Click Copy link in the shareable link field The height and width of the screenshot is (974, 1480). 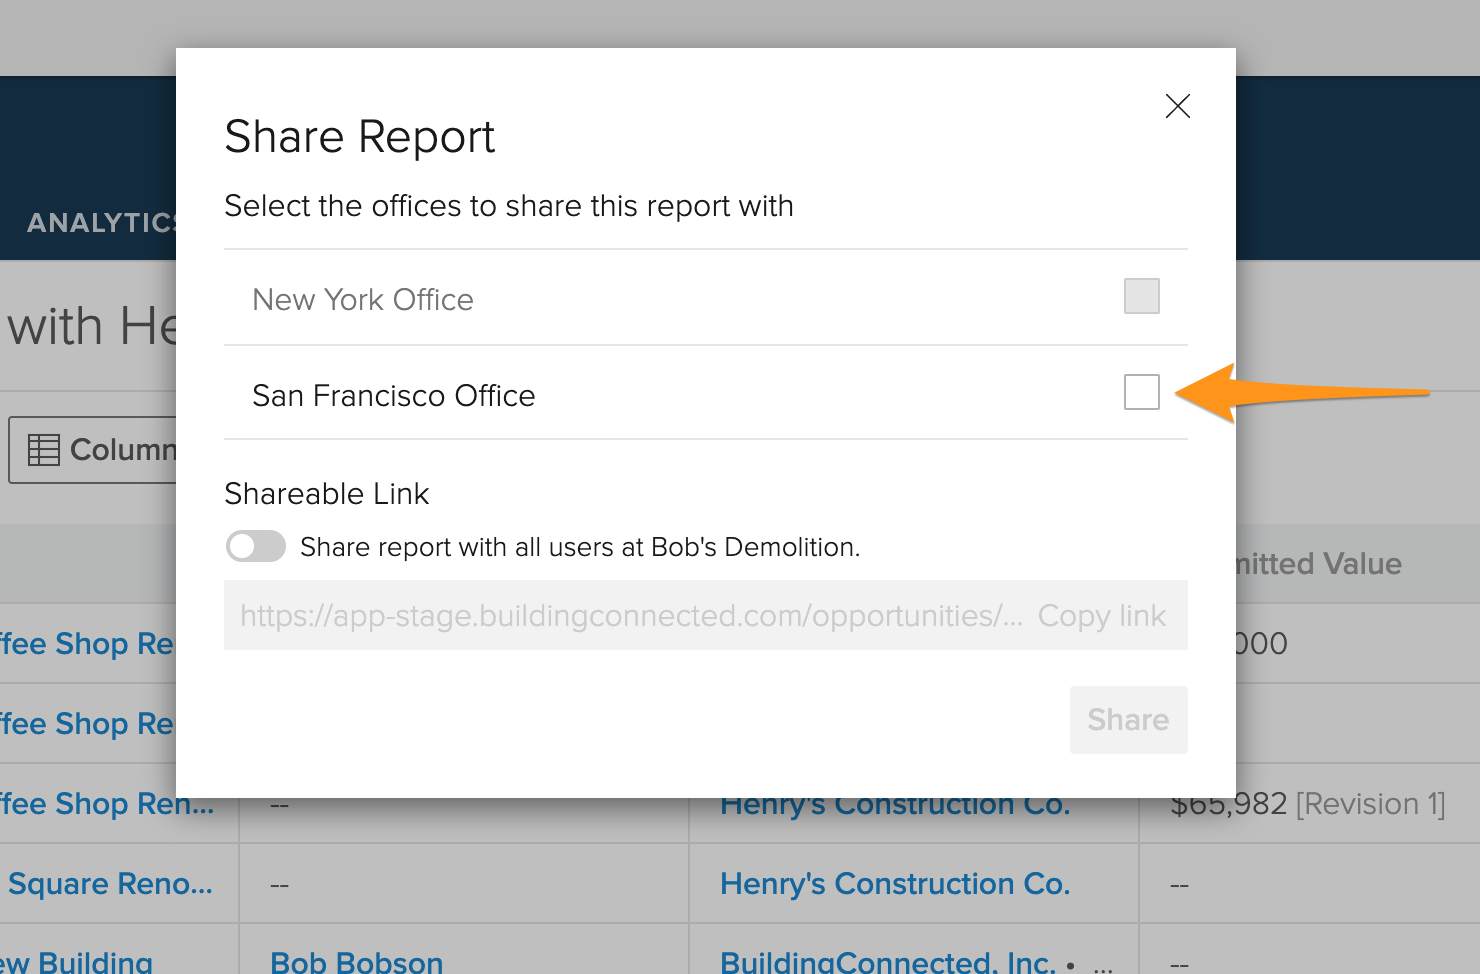click(x=1101, y=616)
